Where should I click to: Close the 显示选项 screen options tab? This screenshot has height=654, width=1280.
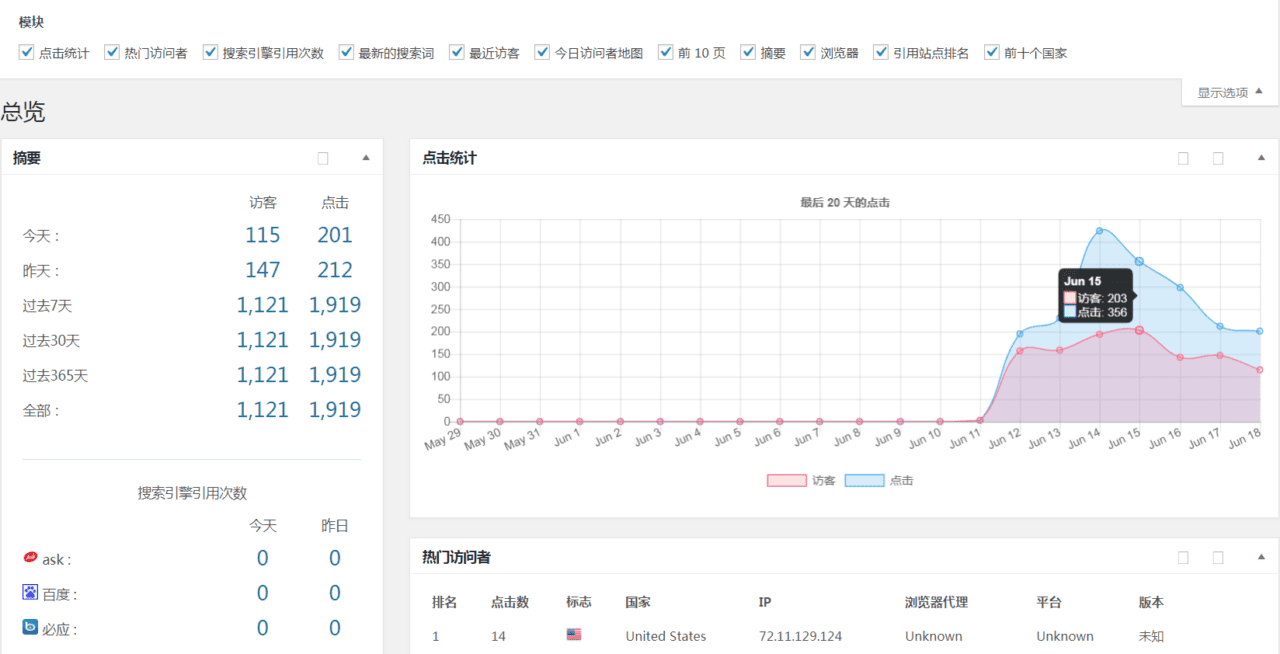click(x=1230, y=92)
